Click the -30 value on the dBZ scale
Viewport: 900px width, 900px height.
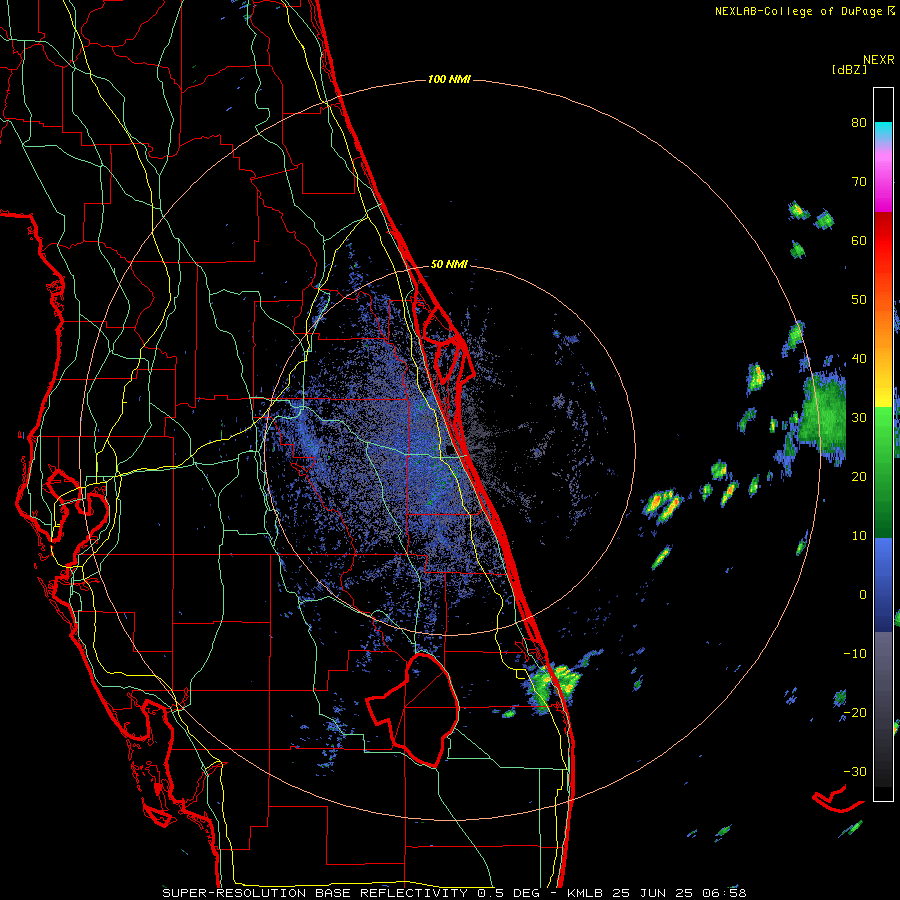[855, 771]
